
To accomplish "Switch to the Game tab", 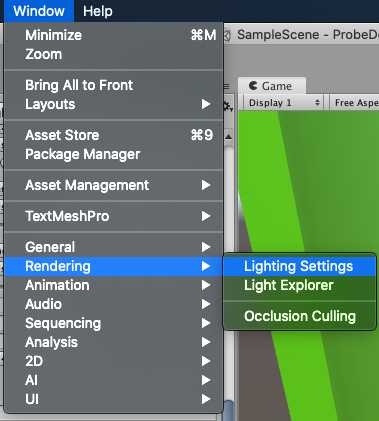I will [271, 86].
